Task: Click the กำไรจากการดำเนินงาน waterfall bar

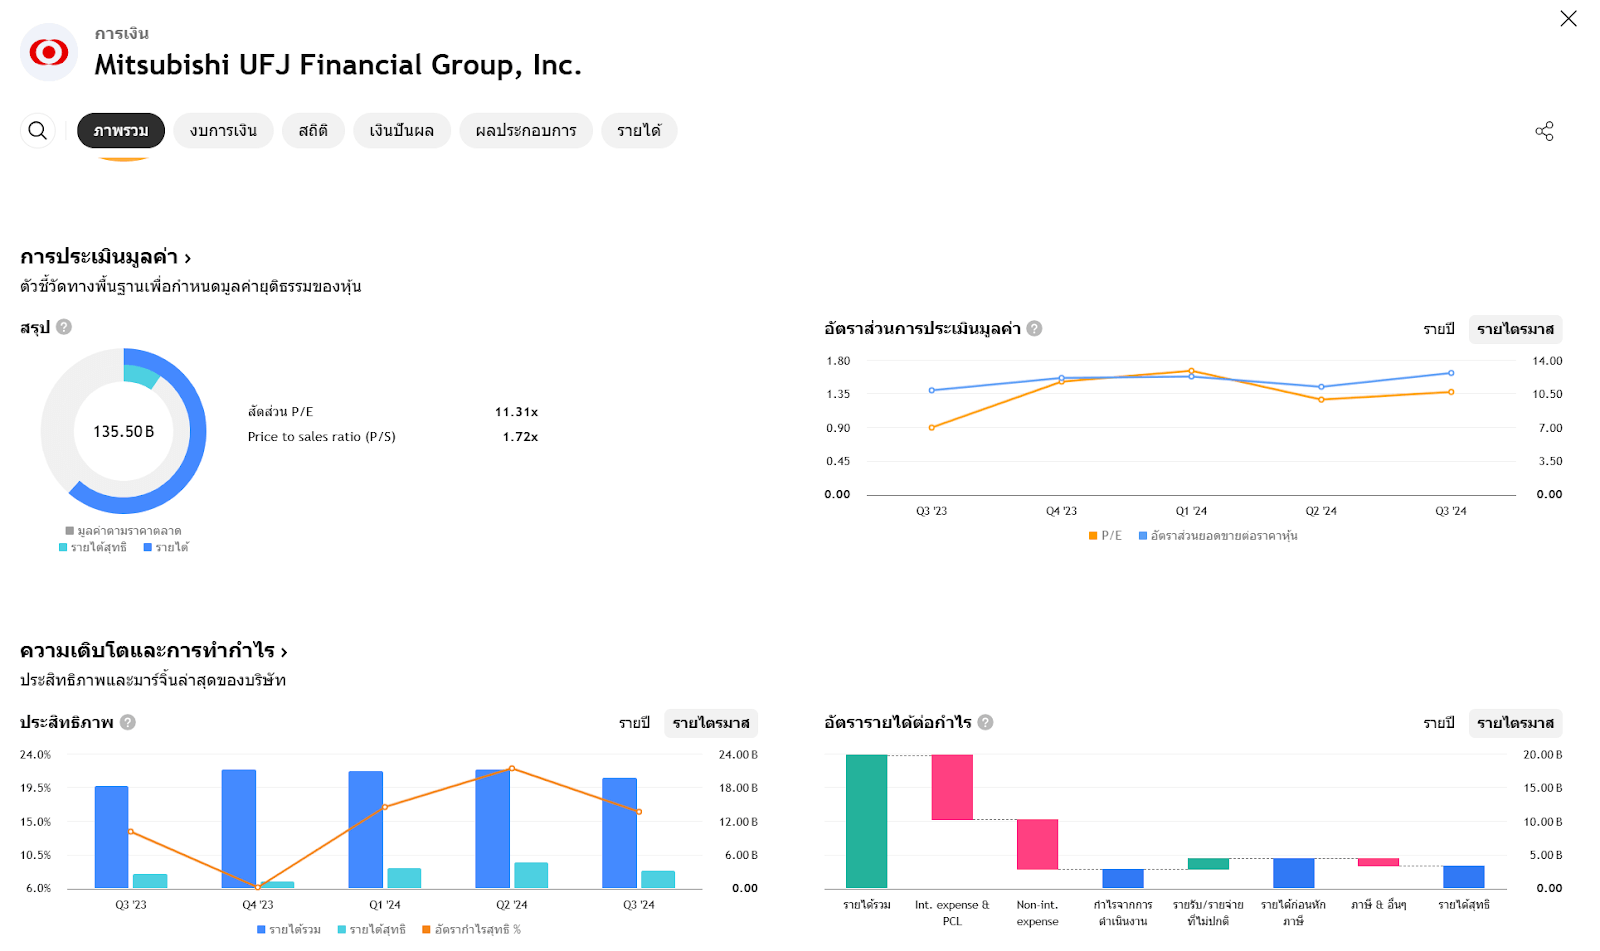Action: [x=1123, y=879]
